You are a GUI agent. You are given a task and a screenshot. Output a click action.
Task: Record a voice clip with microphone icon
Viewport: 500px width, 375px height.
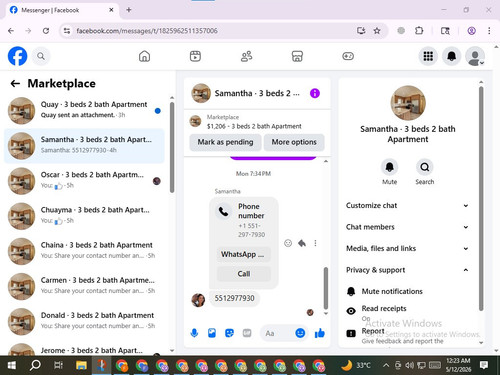click(194, 333)
